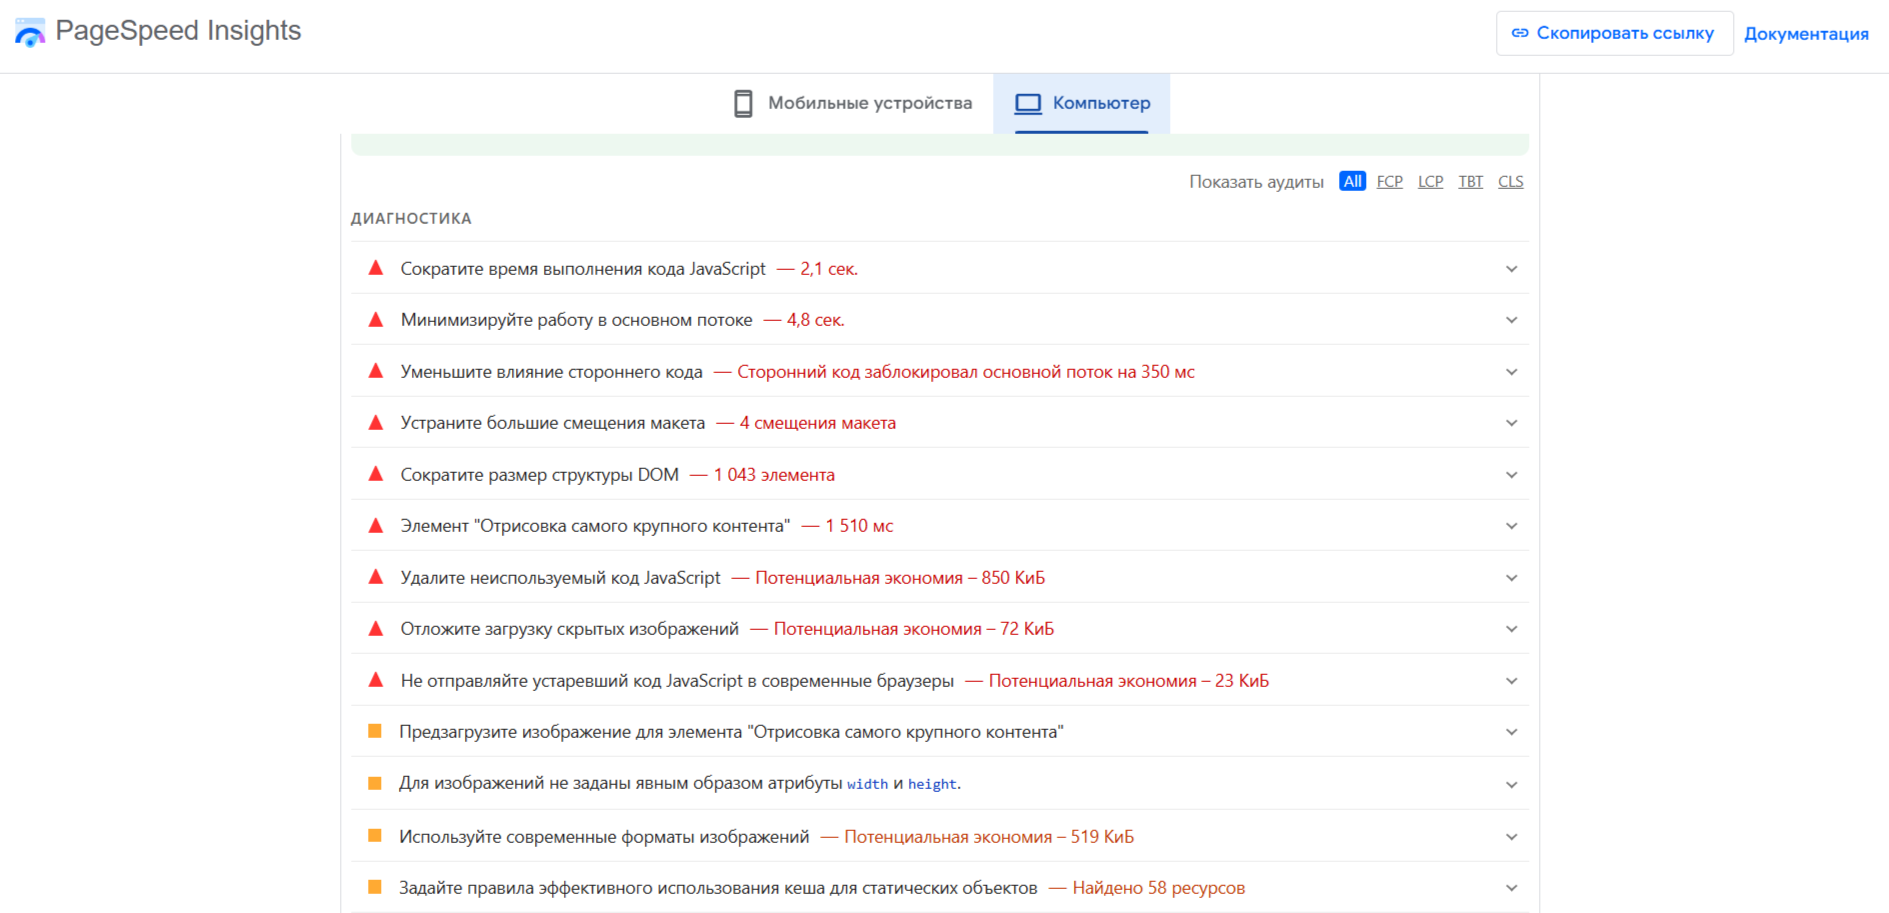The height and width of the screenshot is (913, 1889).
Task: Click the laptop icon in the Компьютер tab
Action: tap(1028, 103)
